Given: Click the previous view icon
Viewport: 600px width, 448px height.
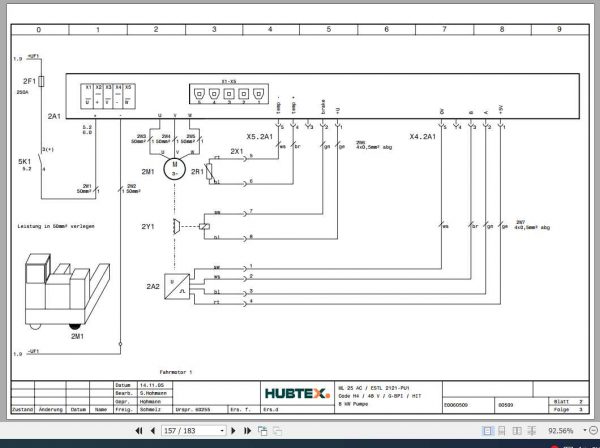Looking at the screenshot, I should (x=262, y=431).
